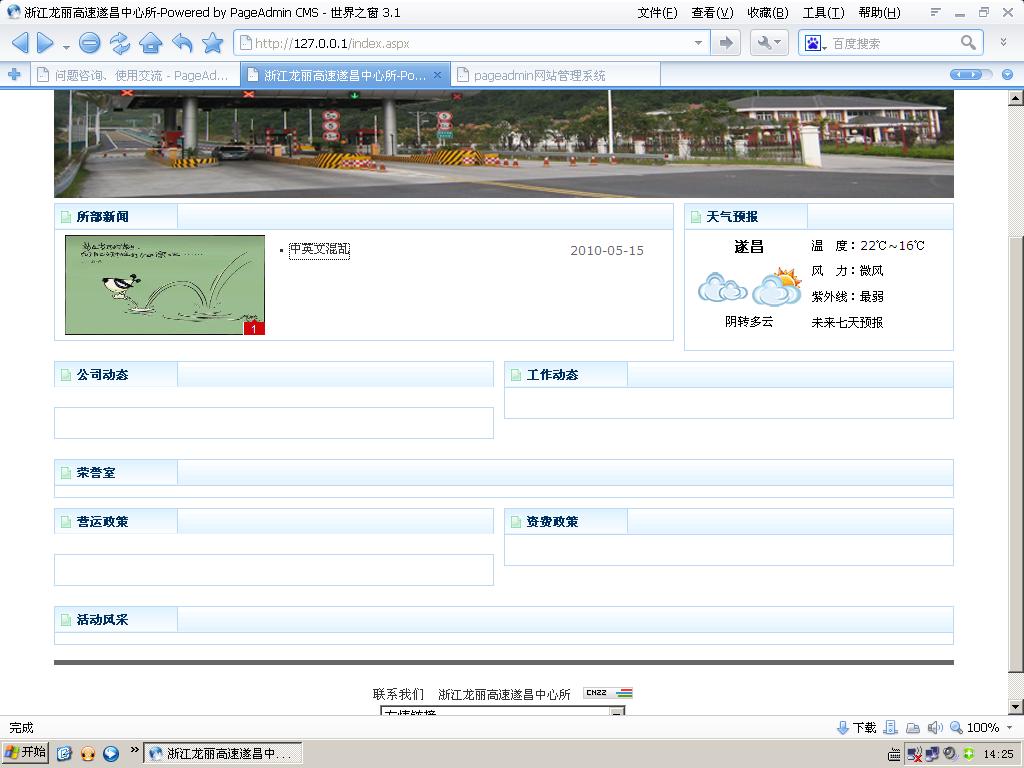Open the 开始 Start menu
Viewport: 1024px width, 768px height.
[x=25, y=753]
